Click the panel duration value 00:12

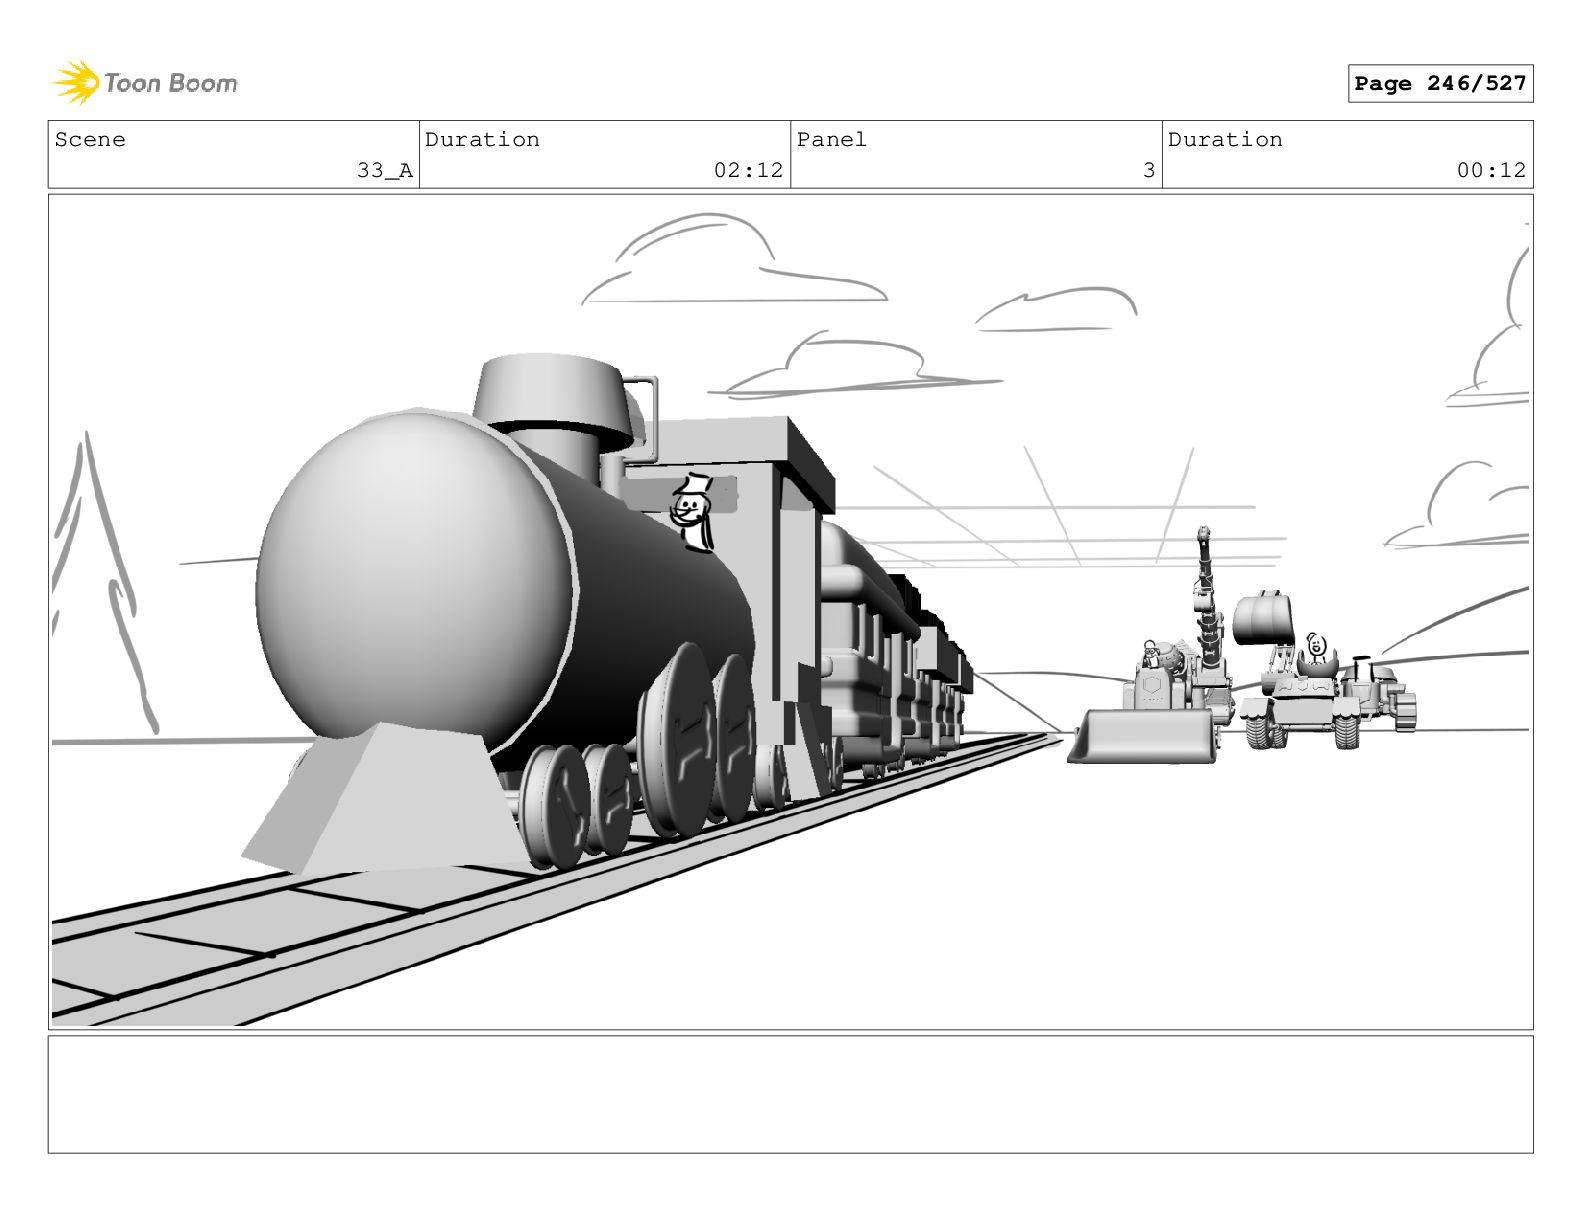[x=1491, y=171]
